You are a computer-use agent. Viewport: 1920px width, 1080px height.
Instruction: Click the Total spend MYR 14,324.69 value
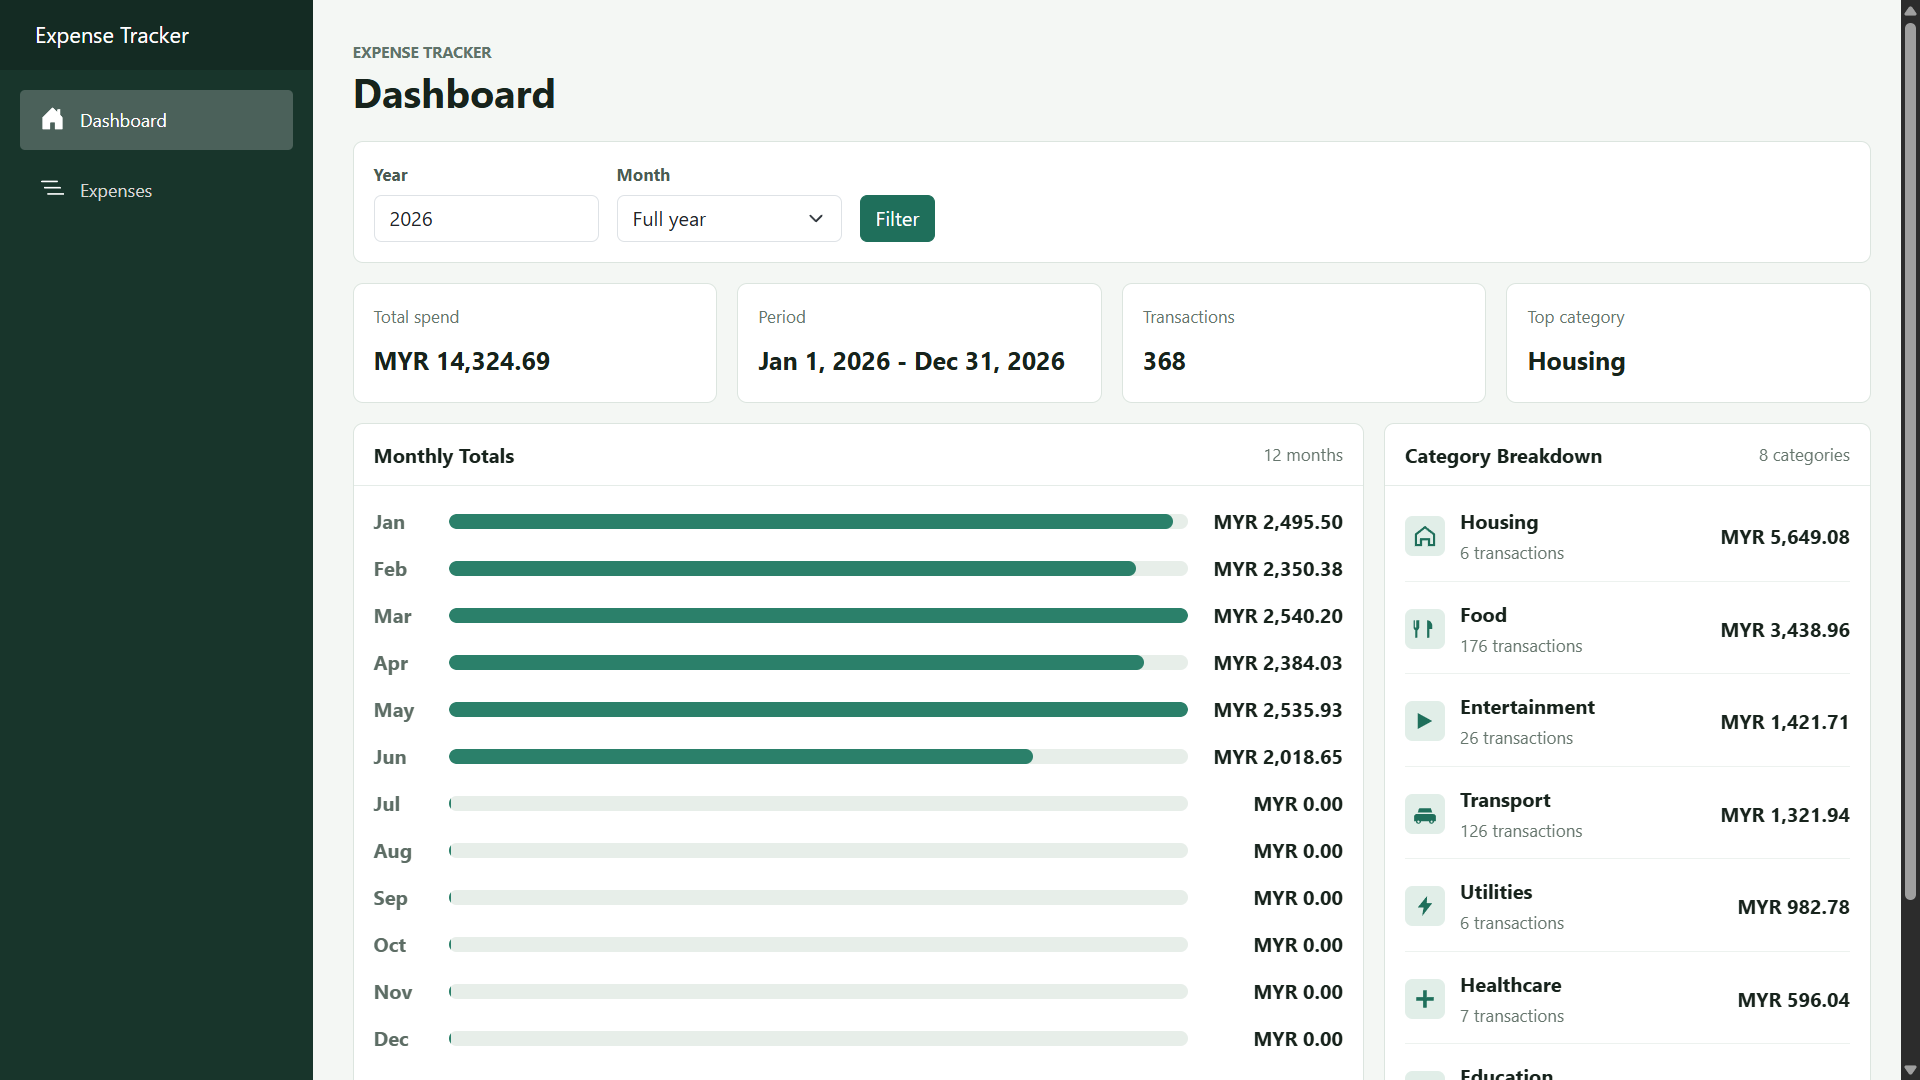point(462,361)
